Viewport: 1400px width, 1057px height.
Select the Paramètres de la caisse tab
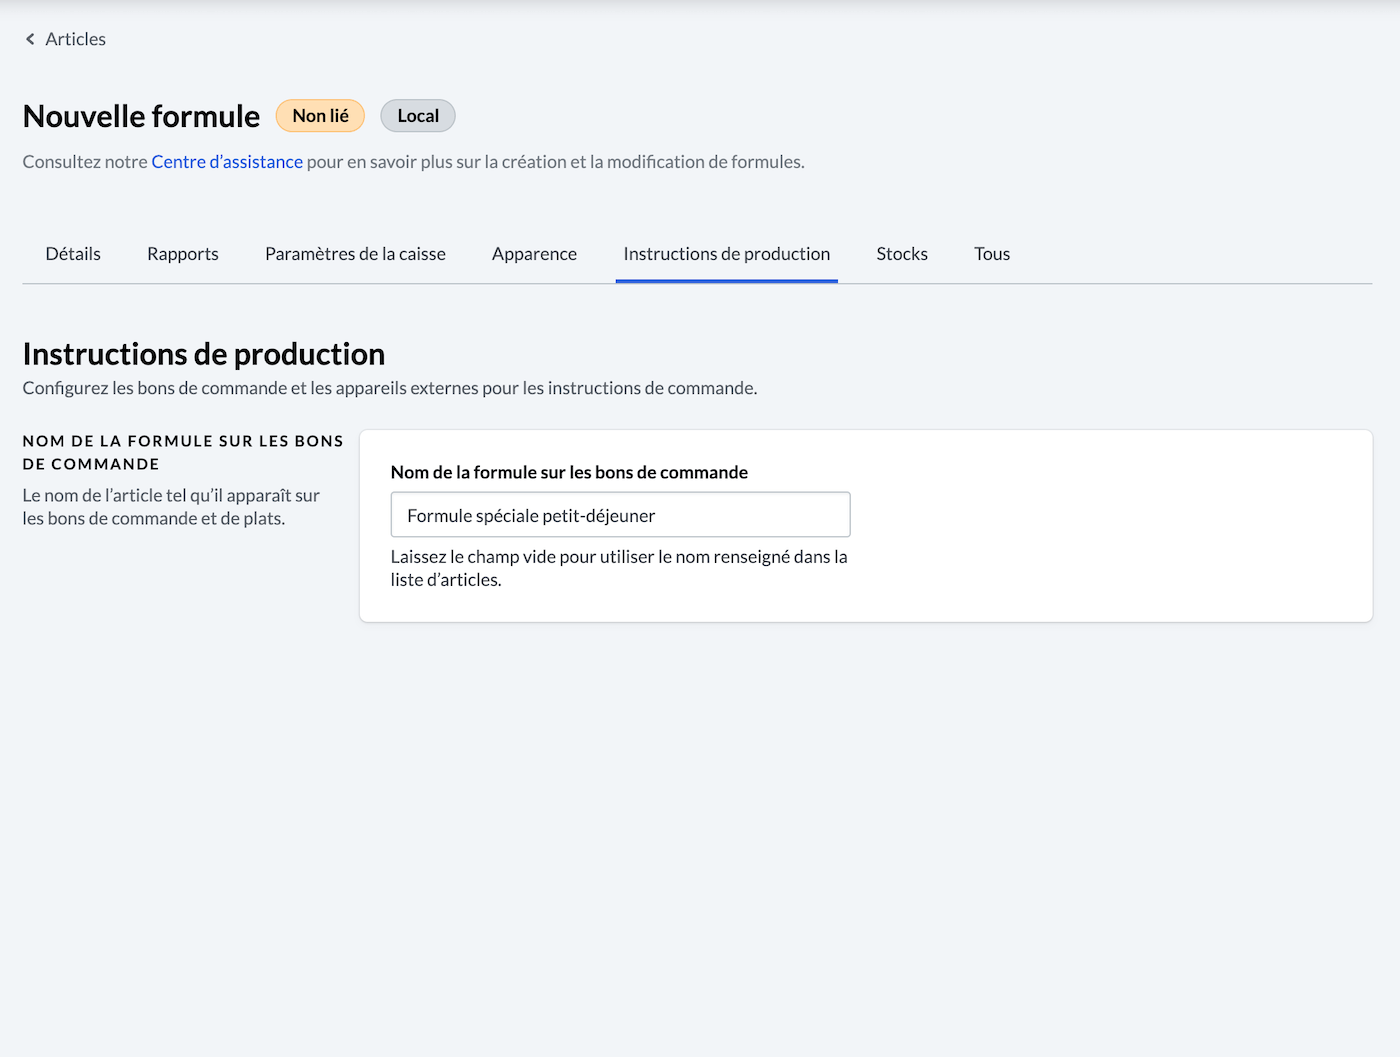[x=355, y=254]
